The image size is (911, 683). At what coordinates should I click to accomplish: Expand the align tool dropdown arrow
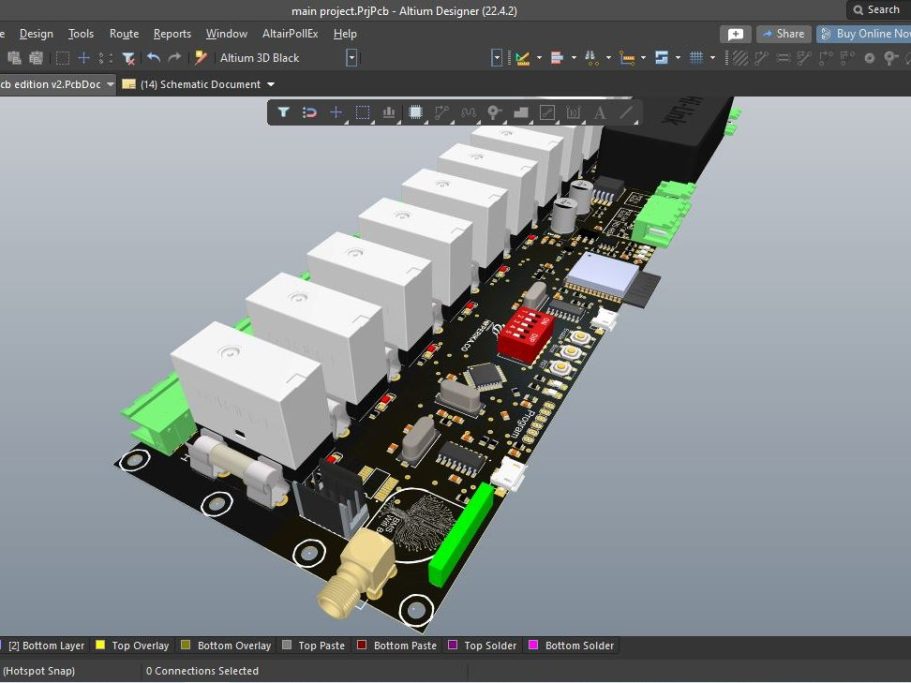click(x=574, y=58)
